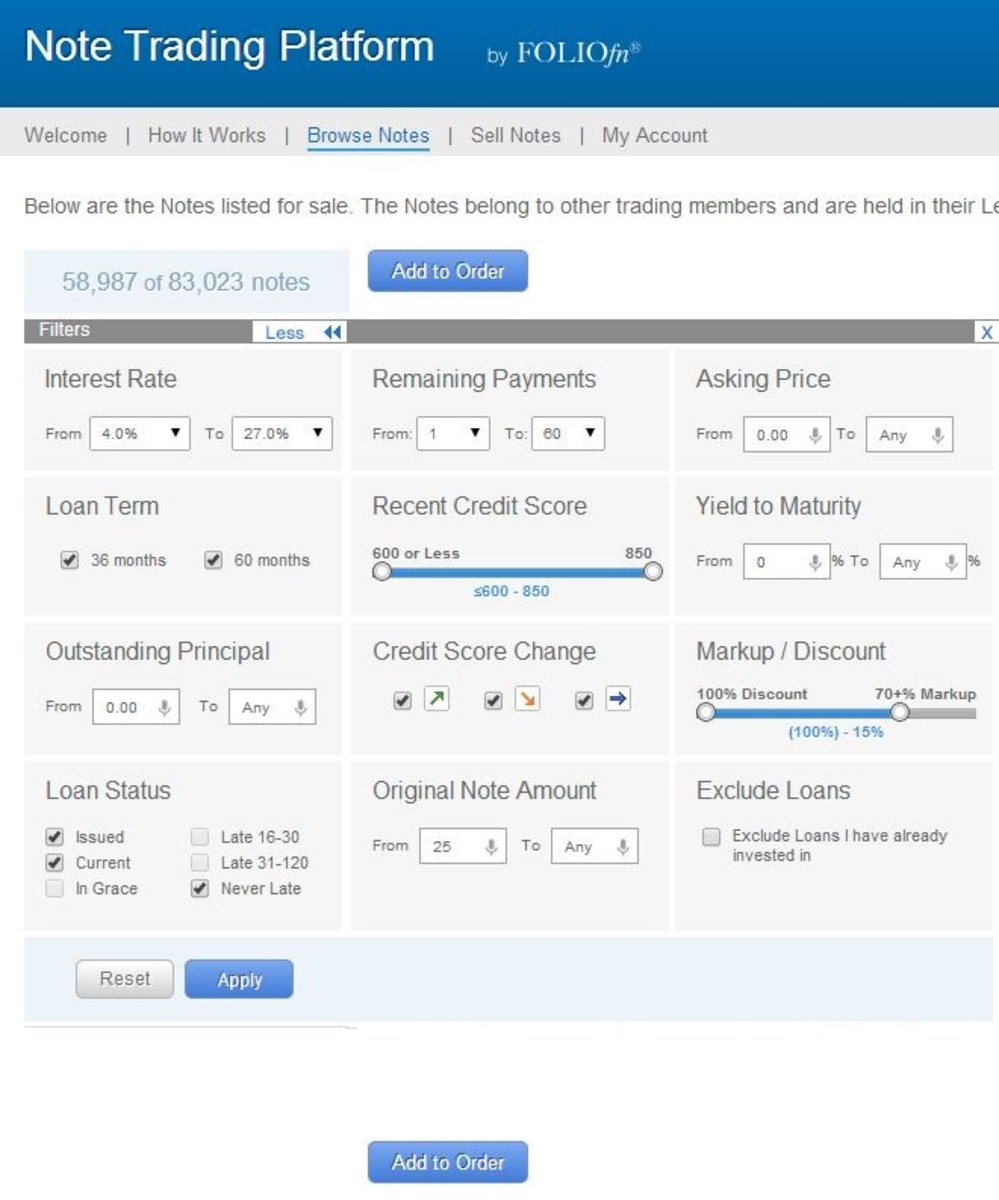
Task: Open the Interest Rate From dropdown
Action: pyautogui.click(x=138, y=434)
